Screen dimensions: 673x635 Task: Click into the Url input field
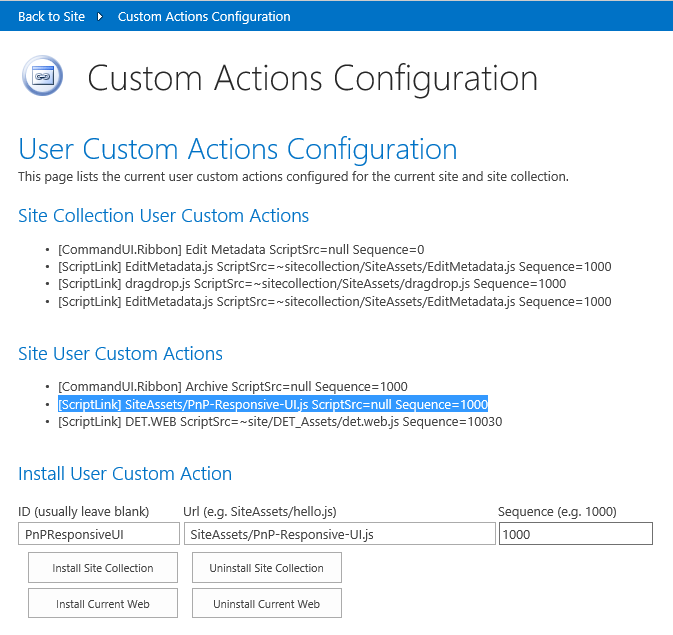point(339,534)
